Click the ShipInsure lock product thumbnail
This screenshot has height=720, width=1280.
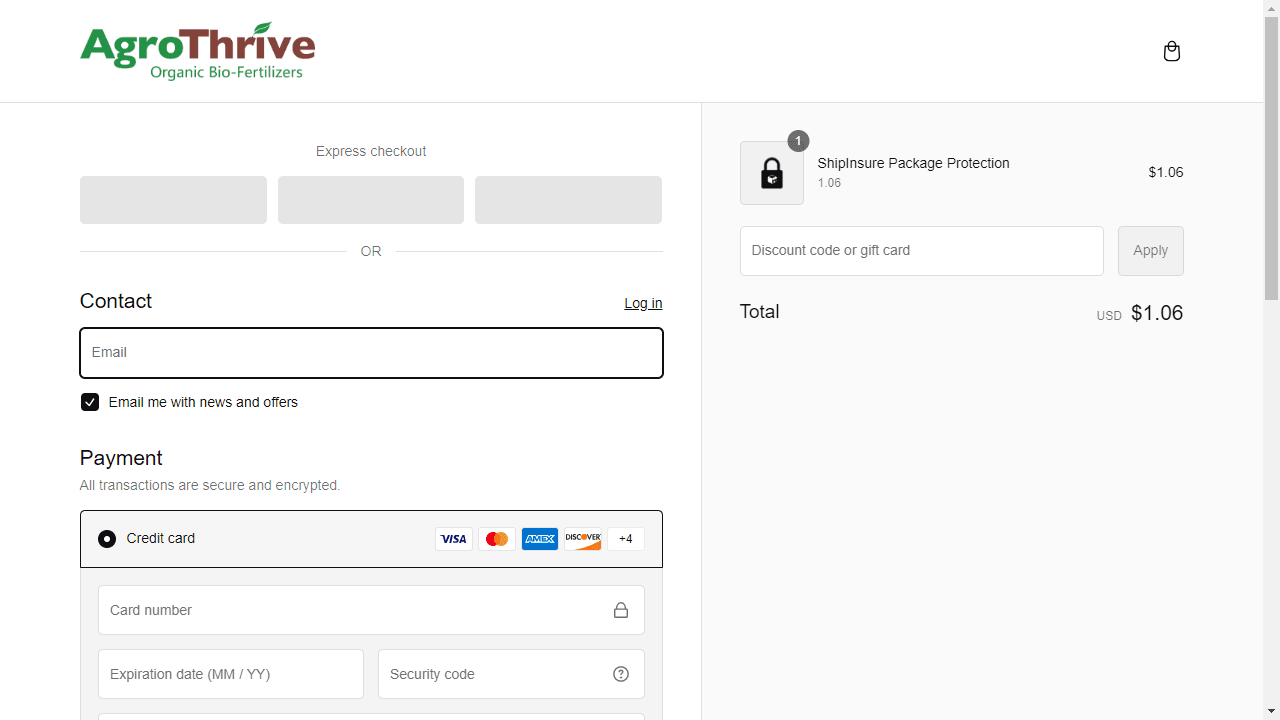click(x=772, y=173)
